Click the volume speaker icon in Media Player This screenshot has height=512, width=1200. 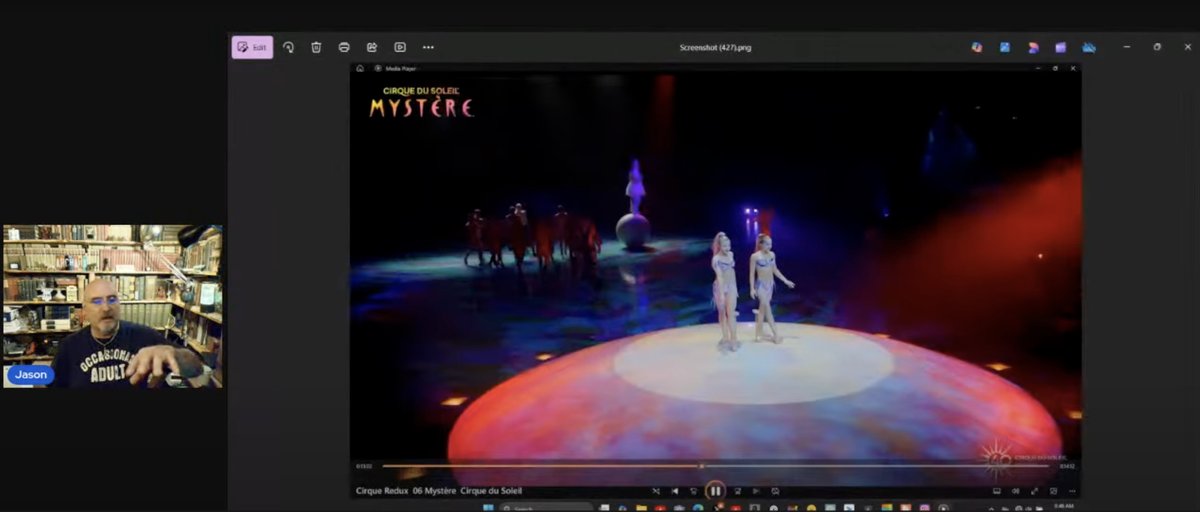click(1016, 491)
